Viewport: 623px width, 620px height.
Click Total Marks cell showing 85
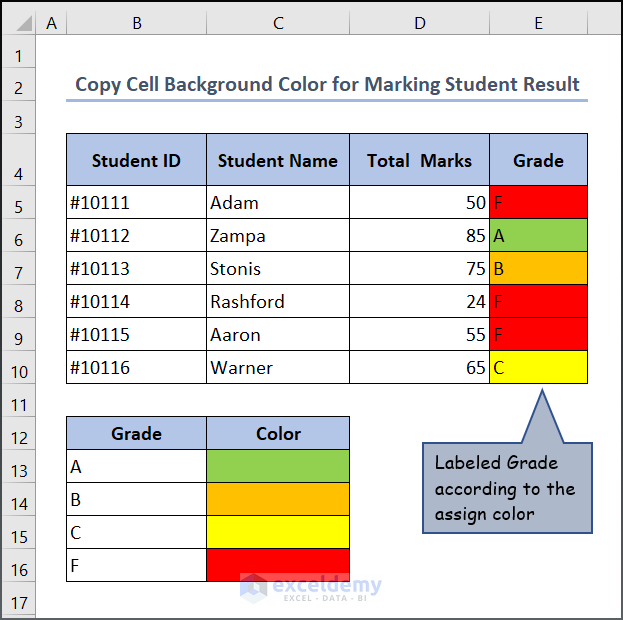click(419, 236)
